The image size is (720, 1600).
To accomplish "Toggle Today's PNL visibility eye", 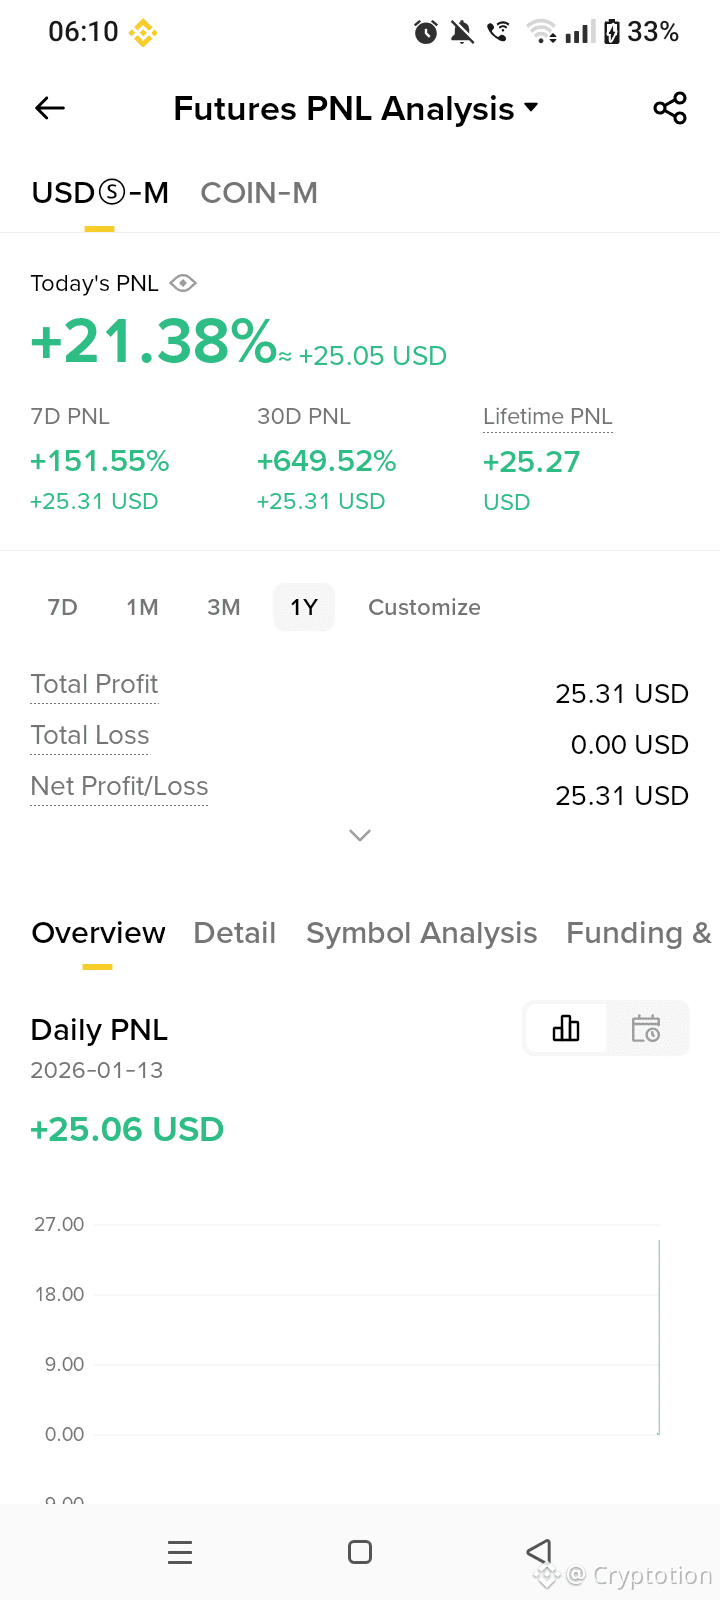I will (183, 283).
